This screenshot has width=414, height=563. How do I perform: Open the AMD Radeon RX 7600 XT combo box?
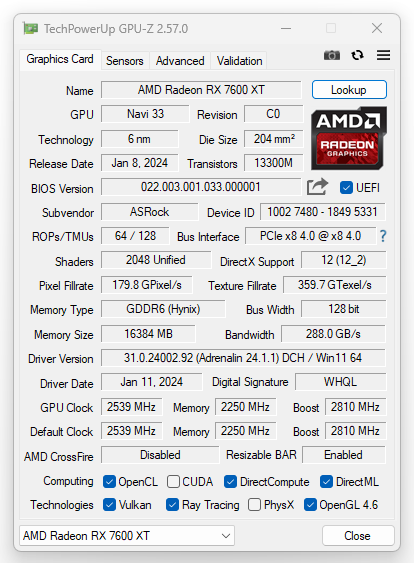pyautogui.click(x=127, y=536)
